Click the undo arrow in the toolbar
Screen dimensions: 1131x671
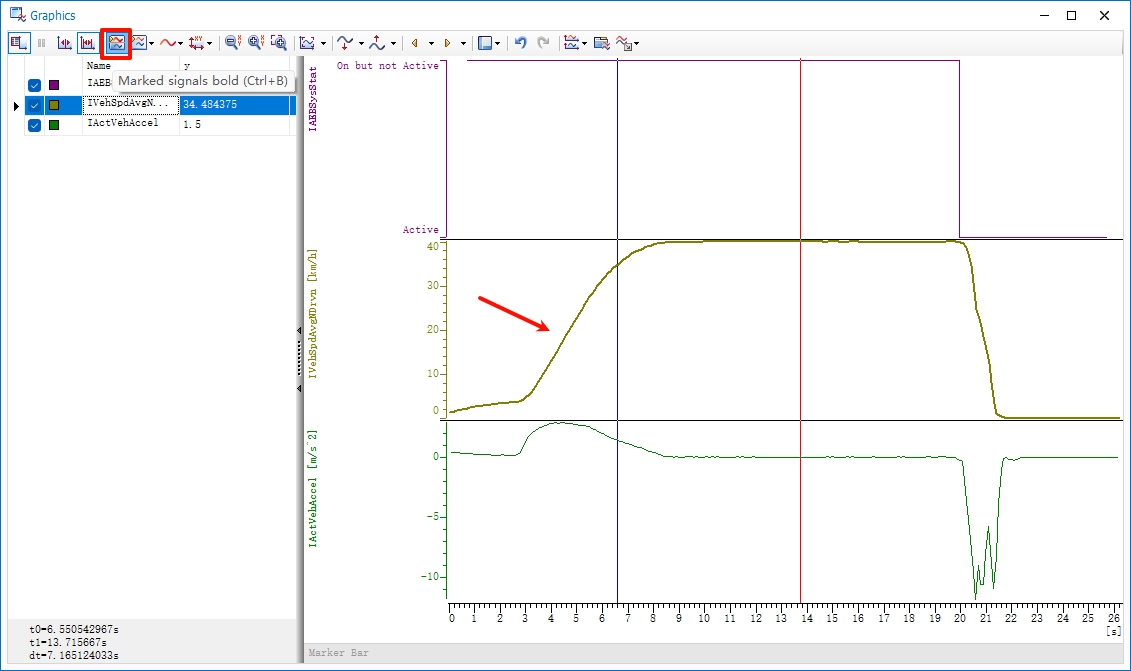(x=520, y=43)
